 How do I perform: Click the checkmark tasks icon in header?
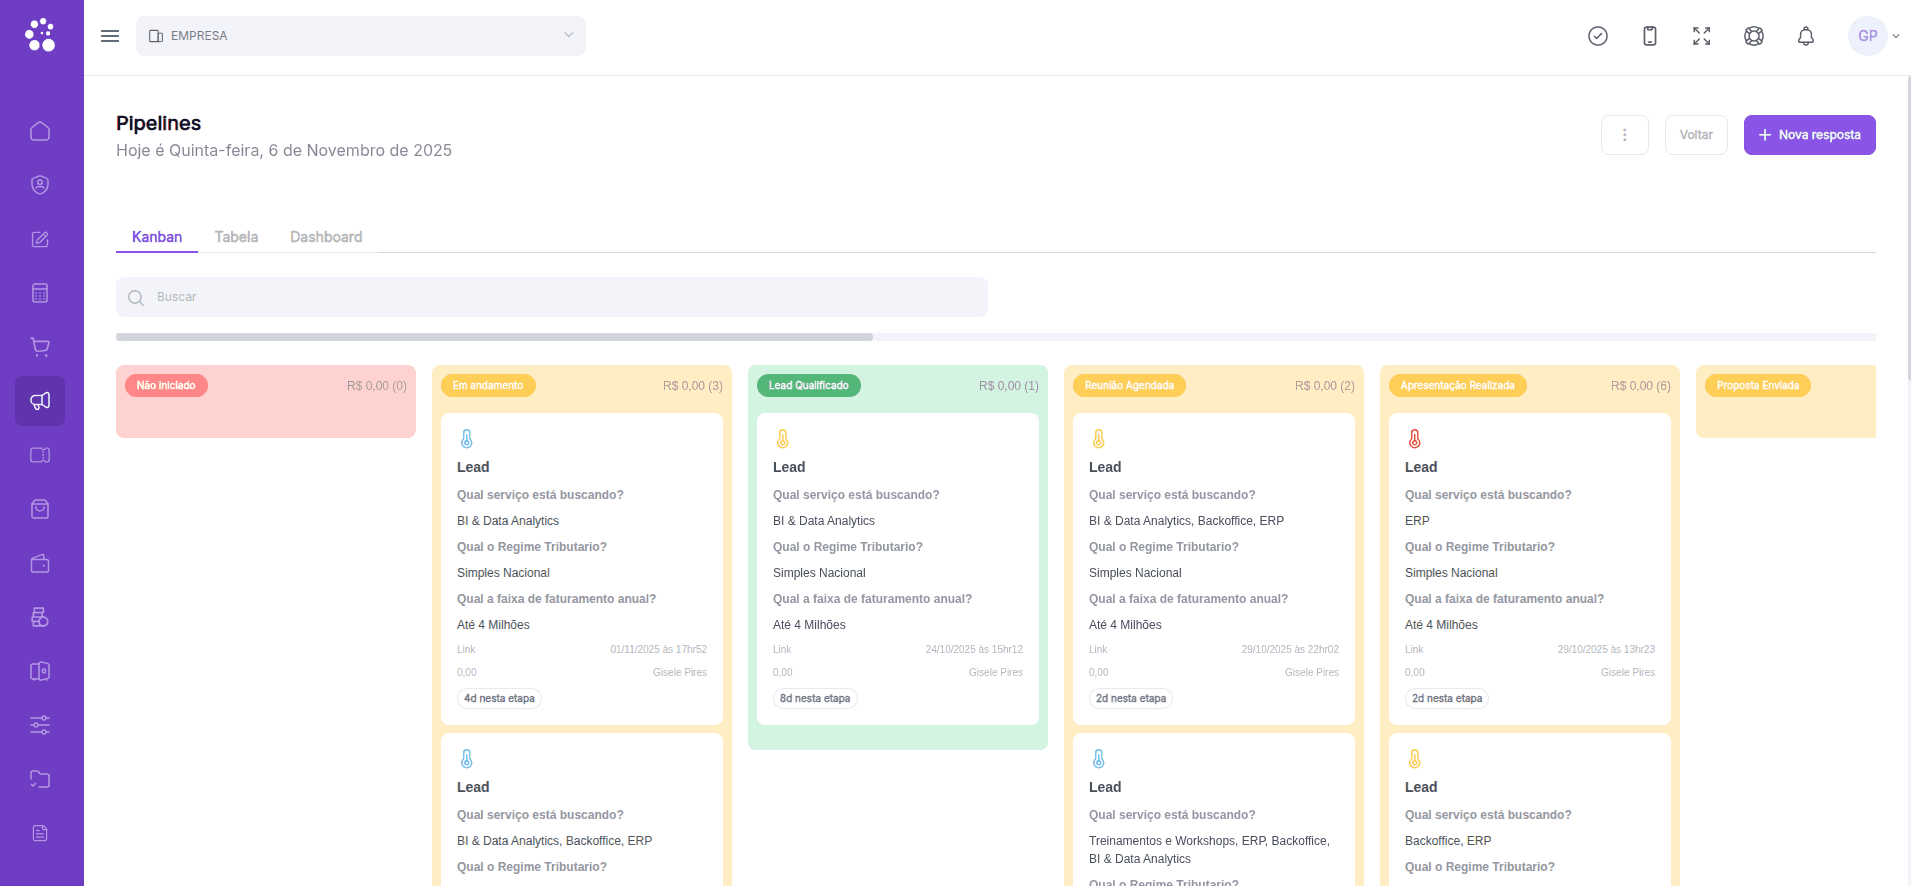1598,36
